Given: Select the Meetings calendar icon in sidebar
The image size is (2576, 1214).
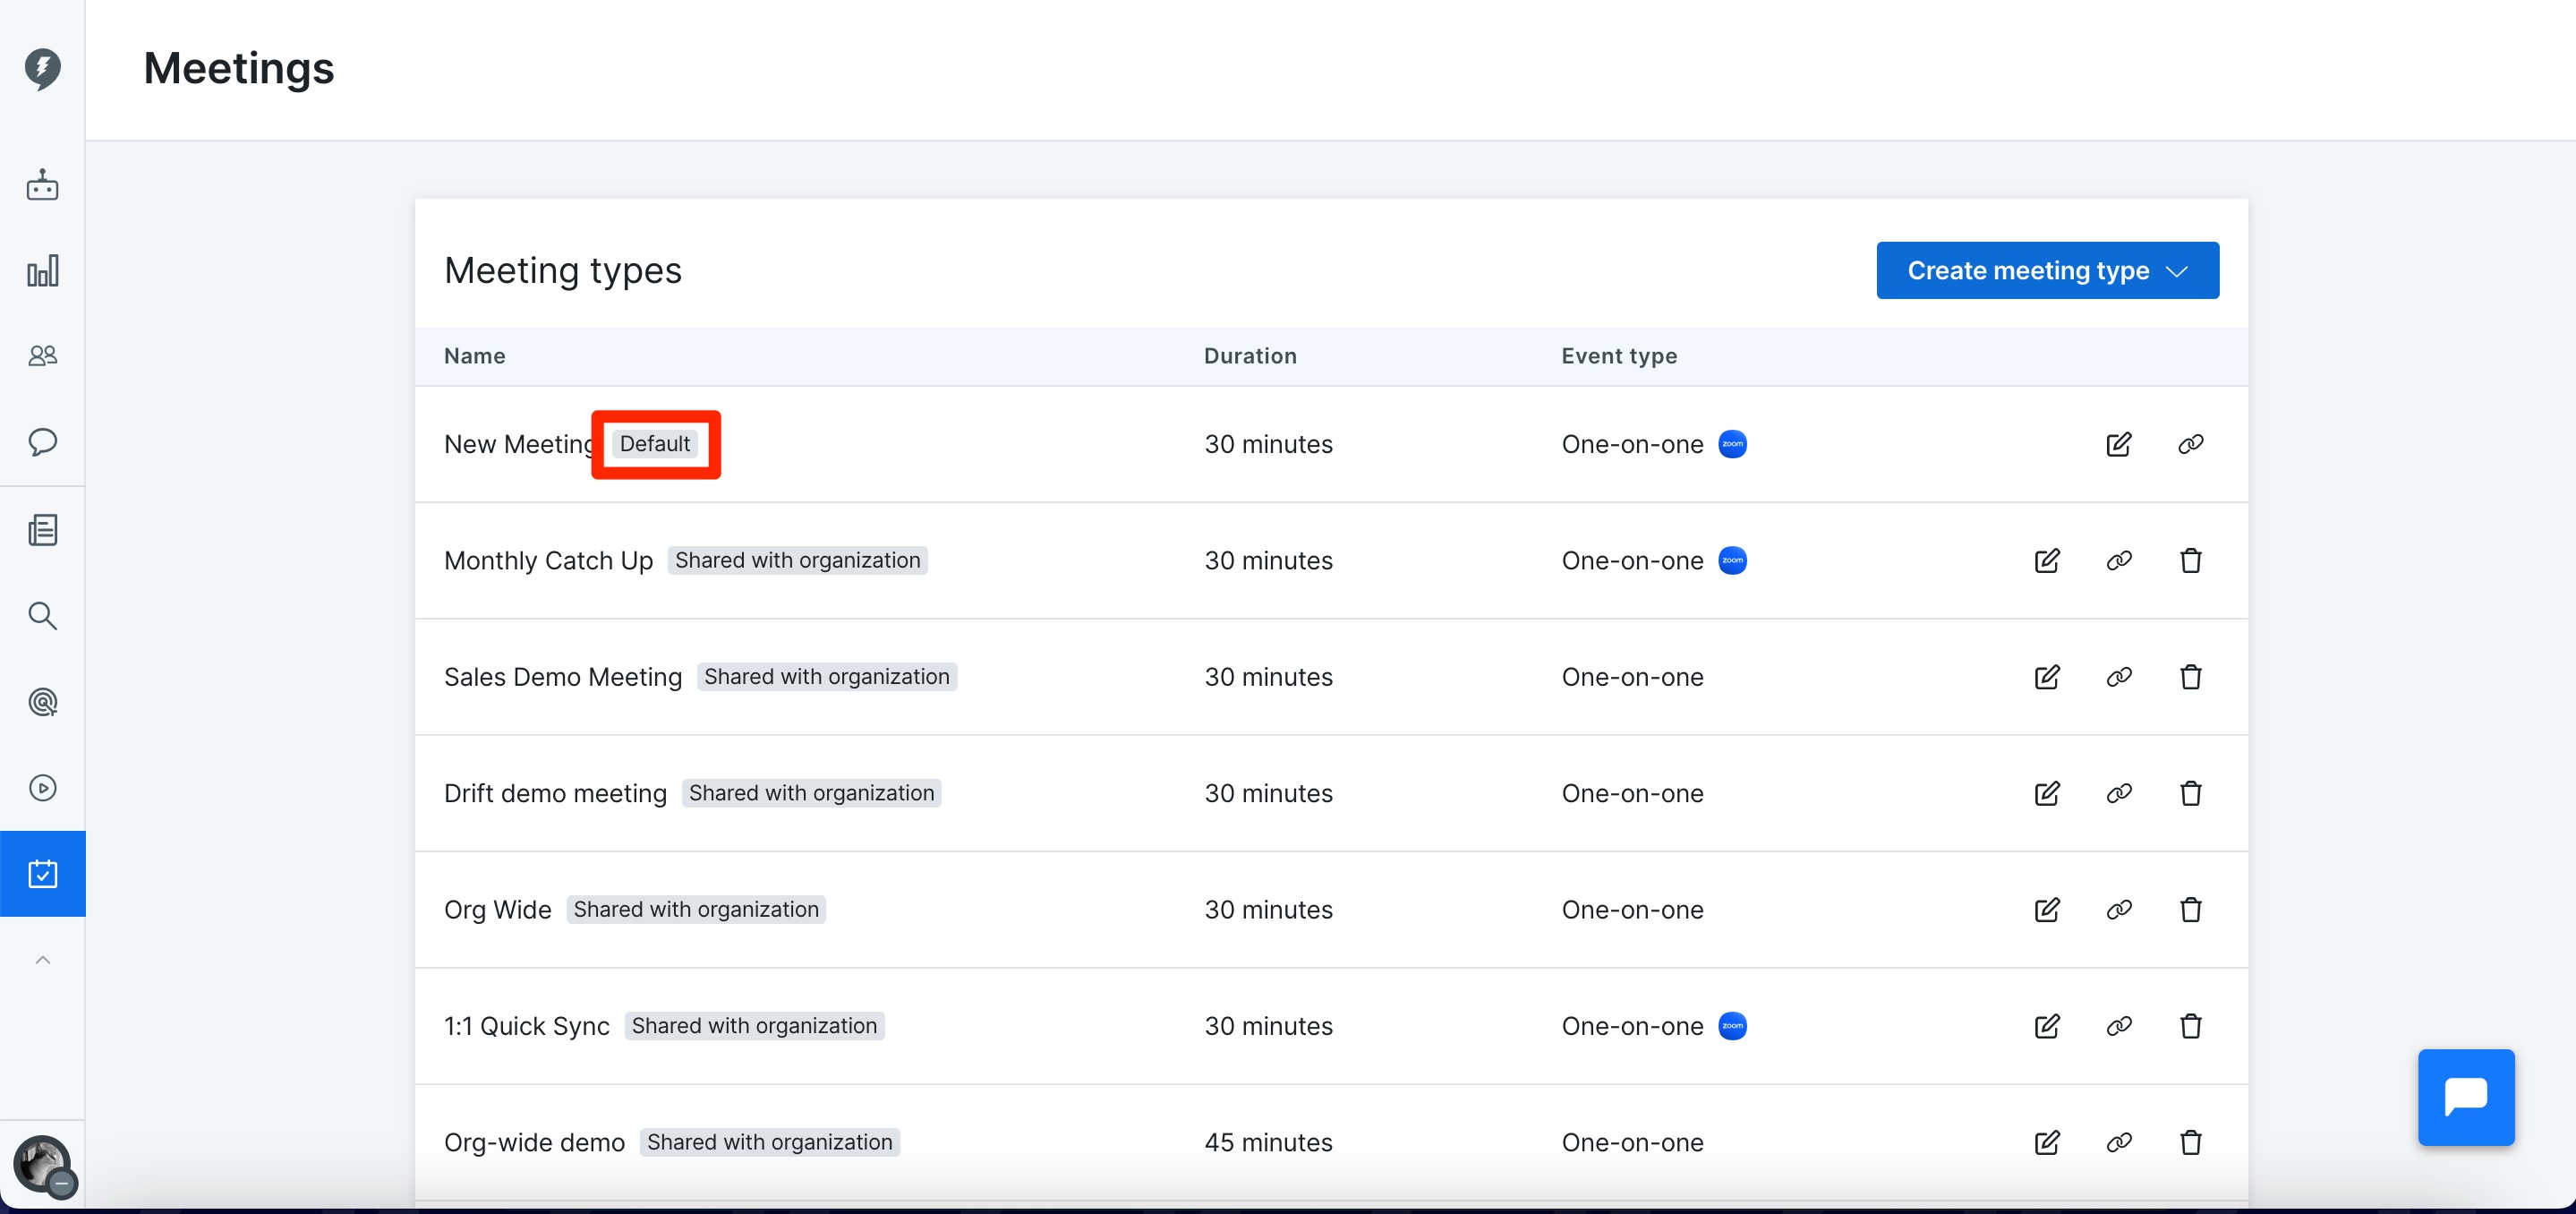Looking at the screenshot, I should coord(42,874).
